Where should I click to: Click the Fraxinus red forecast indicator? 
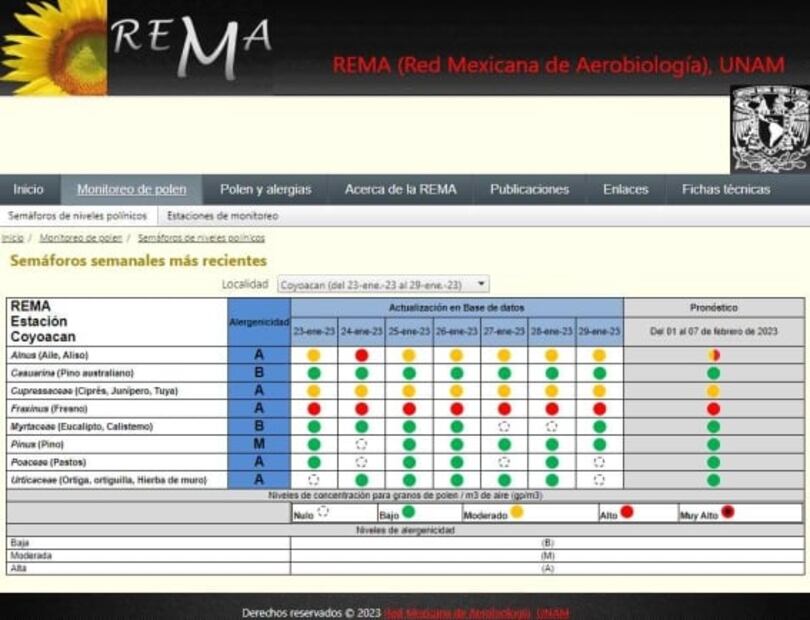pyautogui.click(x=713, y=409)
